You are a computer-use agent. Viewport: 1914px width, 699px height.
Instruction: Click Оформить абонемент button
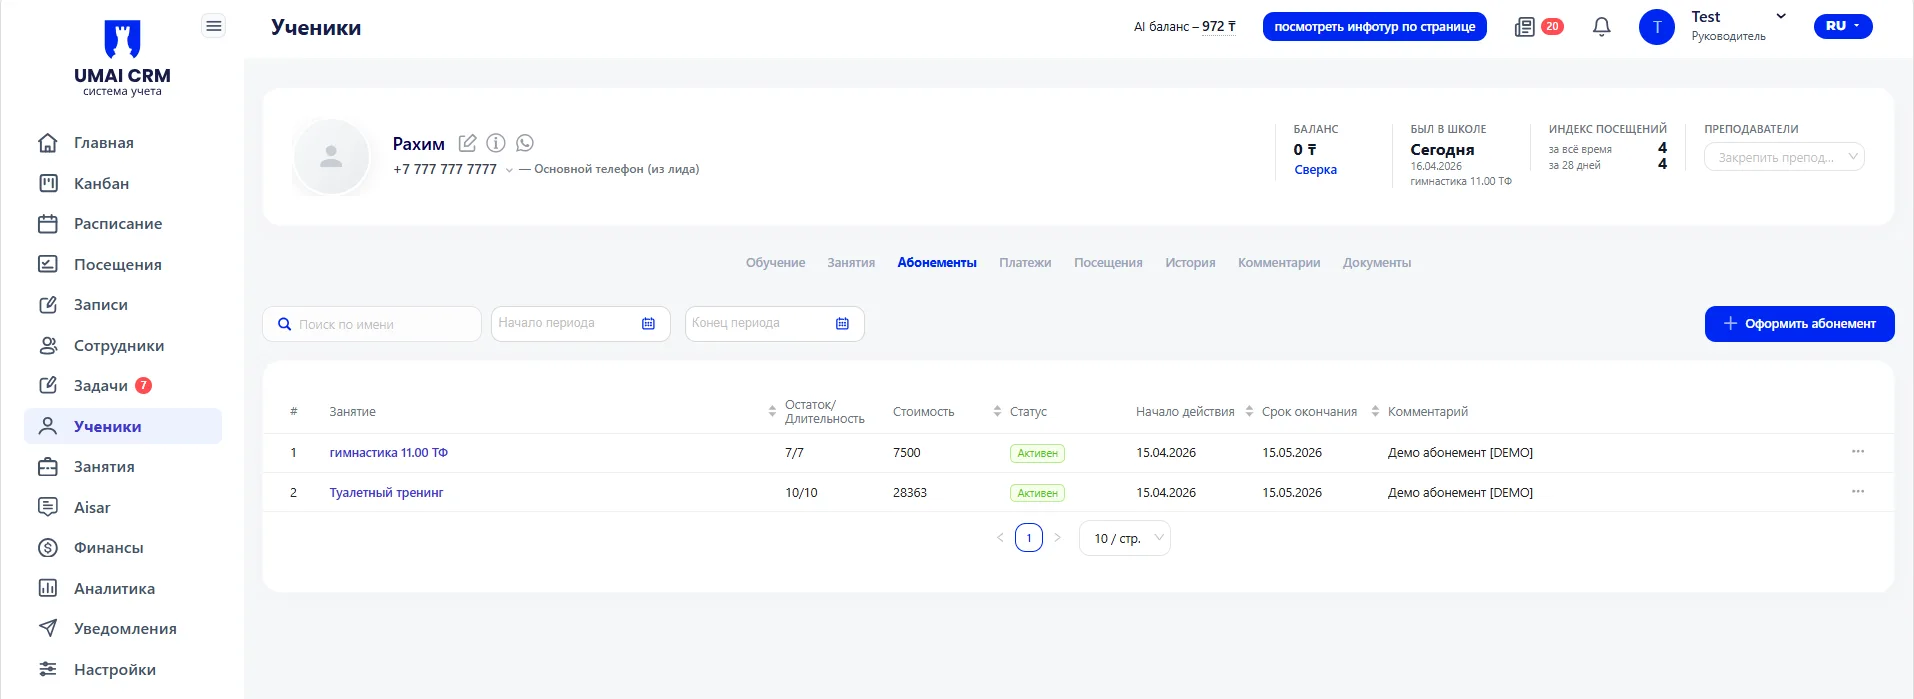[x=1798, y=324]
